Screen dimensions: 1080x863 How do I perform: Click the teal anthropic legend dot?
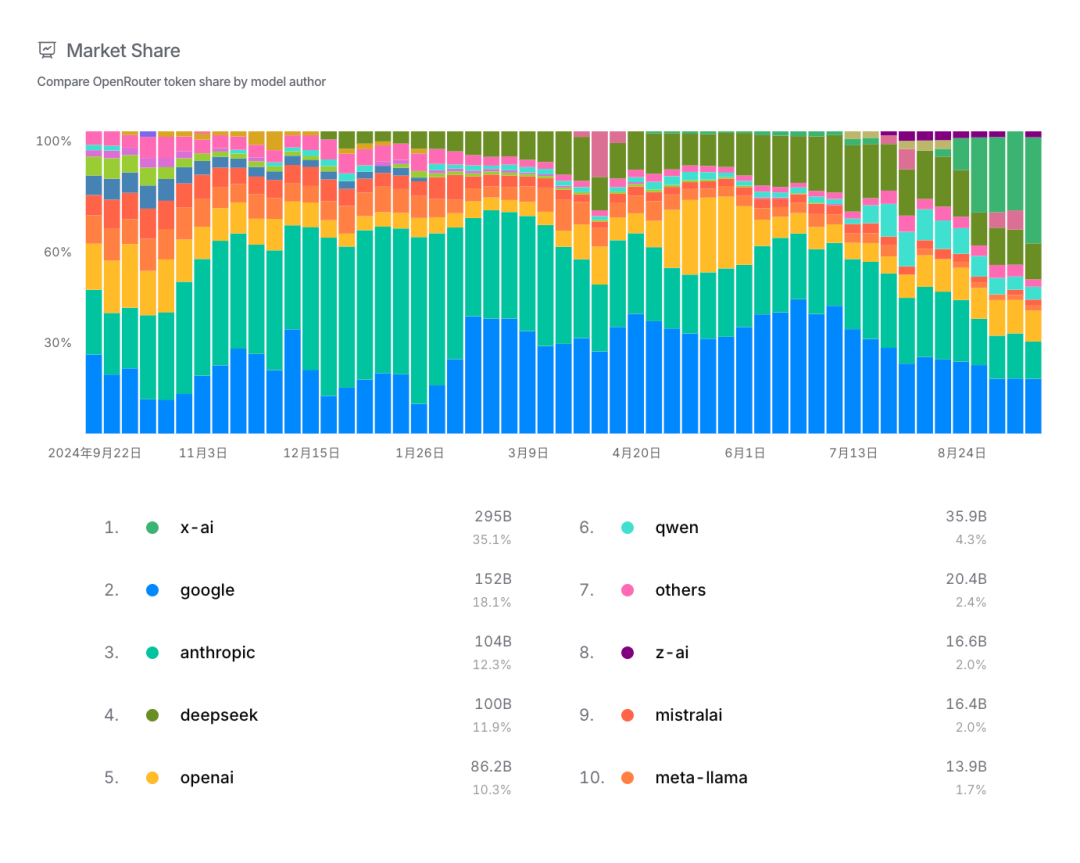[153, 653]
